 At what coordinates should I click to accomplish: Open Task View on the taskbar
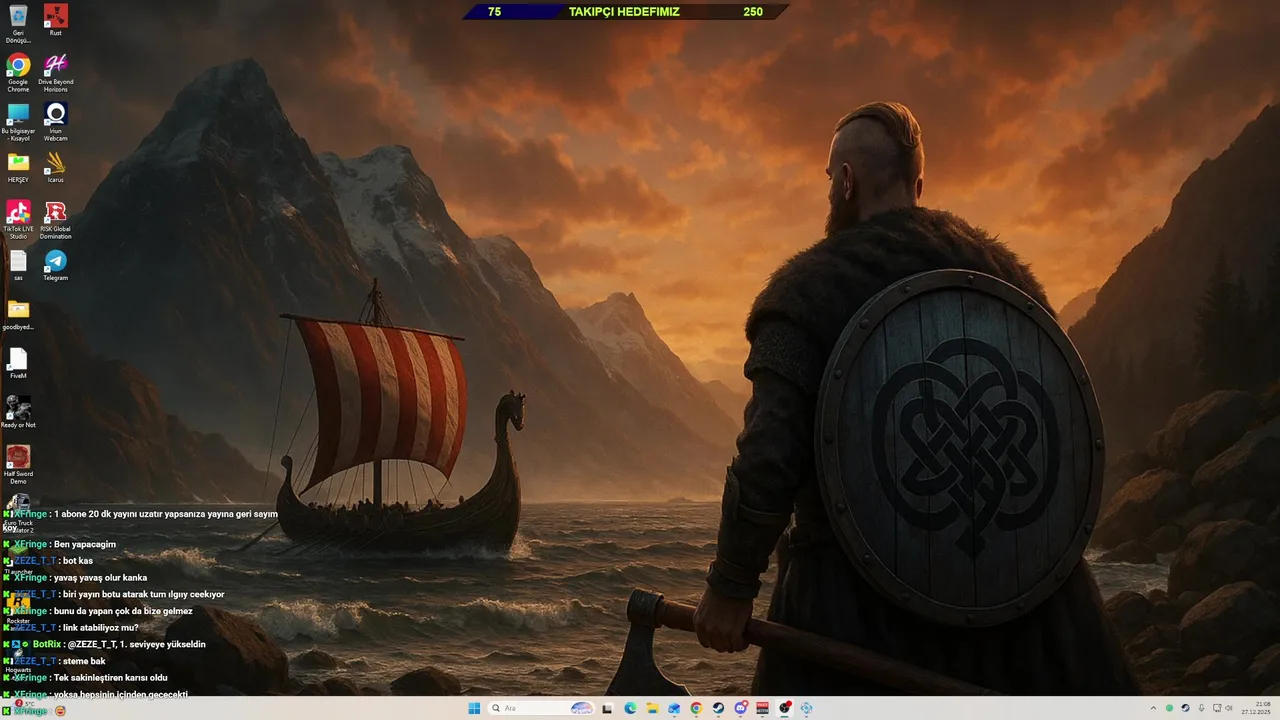click(x=607, y=708)
